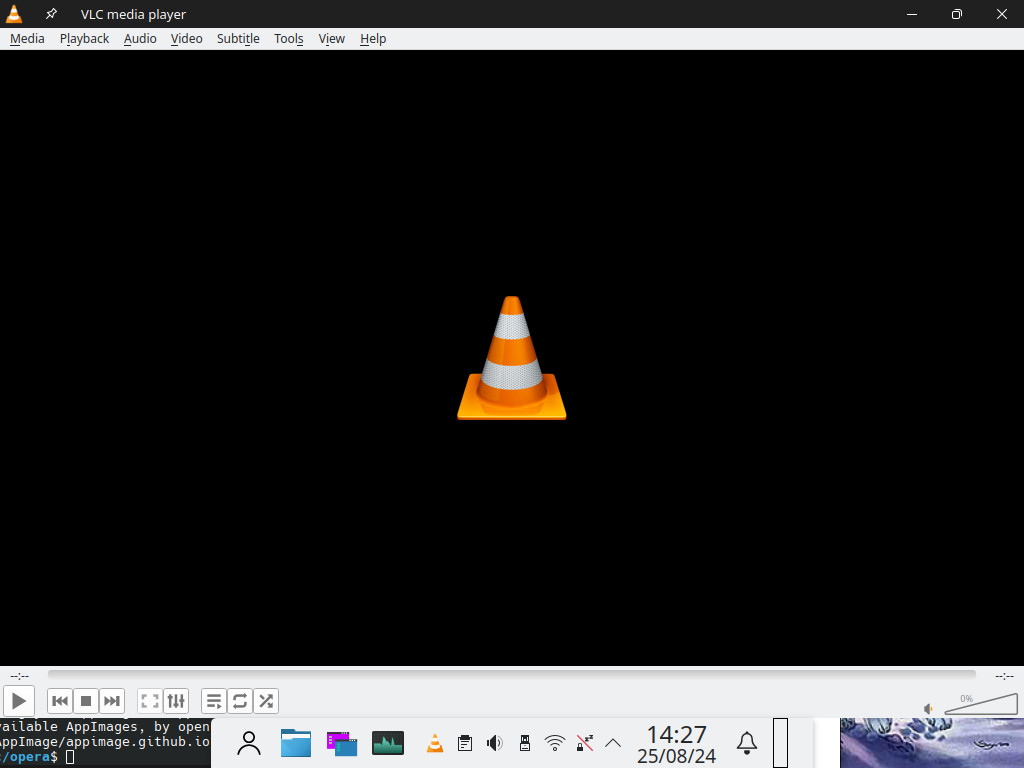Image resolution: width=1024 pixels, height=768 pixels.
Task: Click the playback seek bar
Action: (511, 675)
